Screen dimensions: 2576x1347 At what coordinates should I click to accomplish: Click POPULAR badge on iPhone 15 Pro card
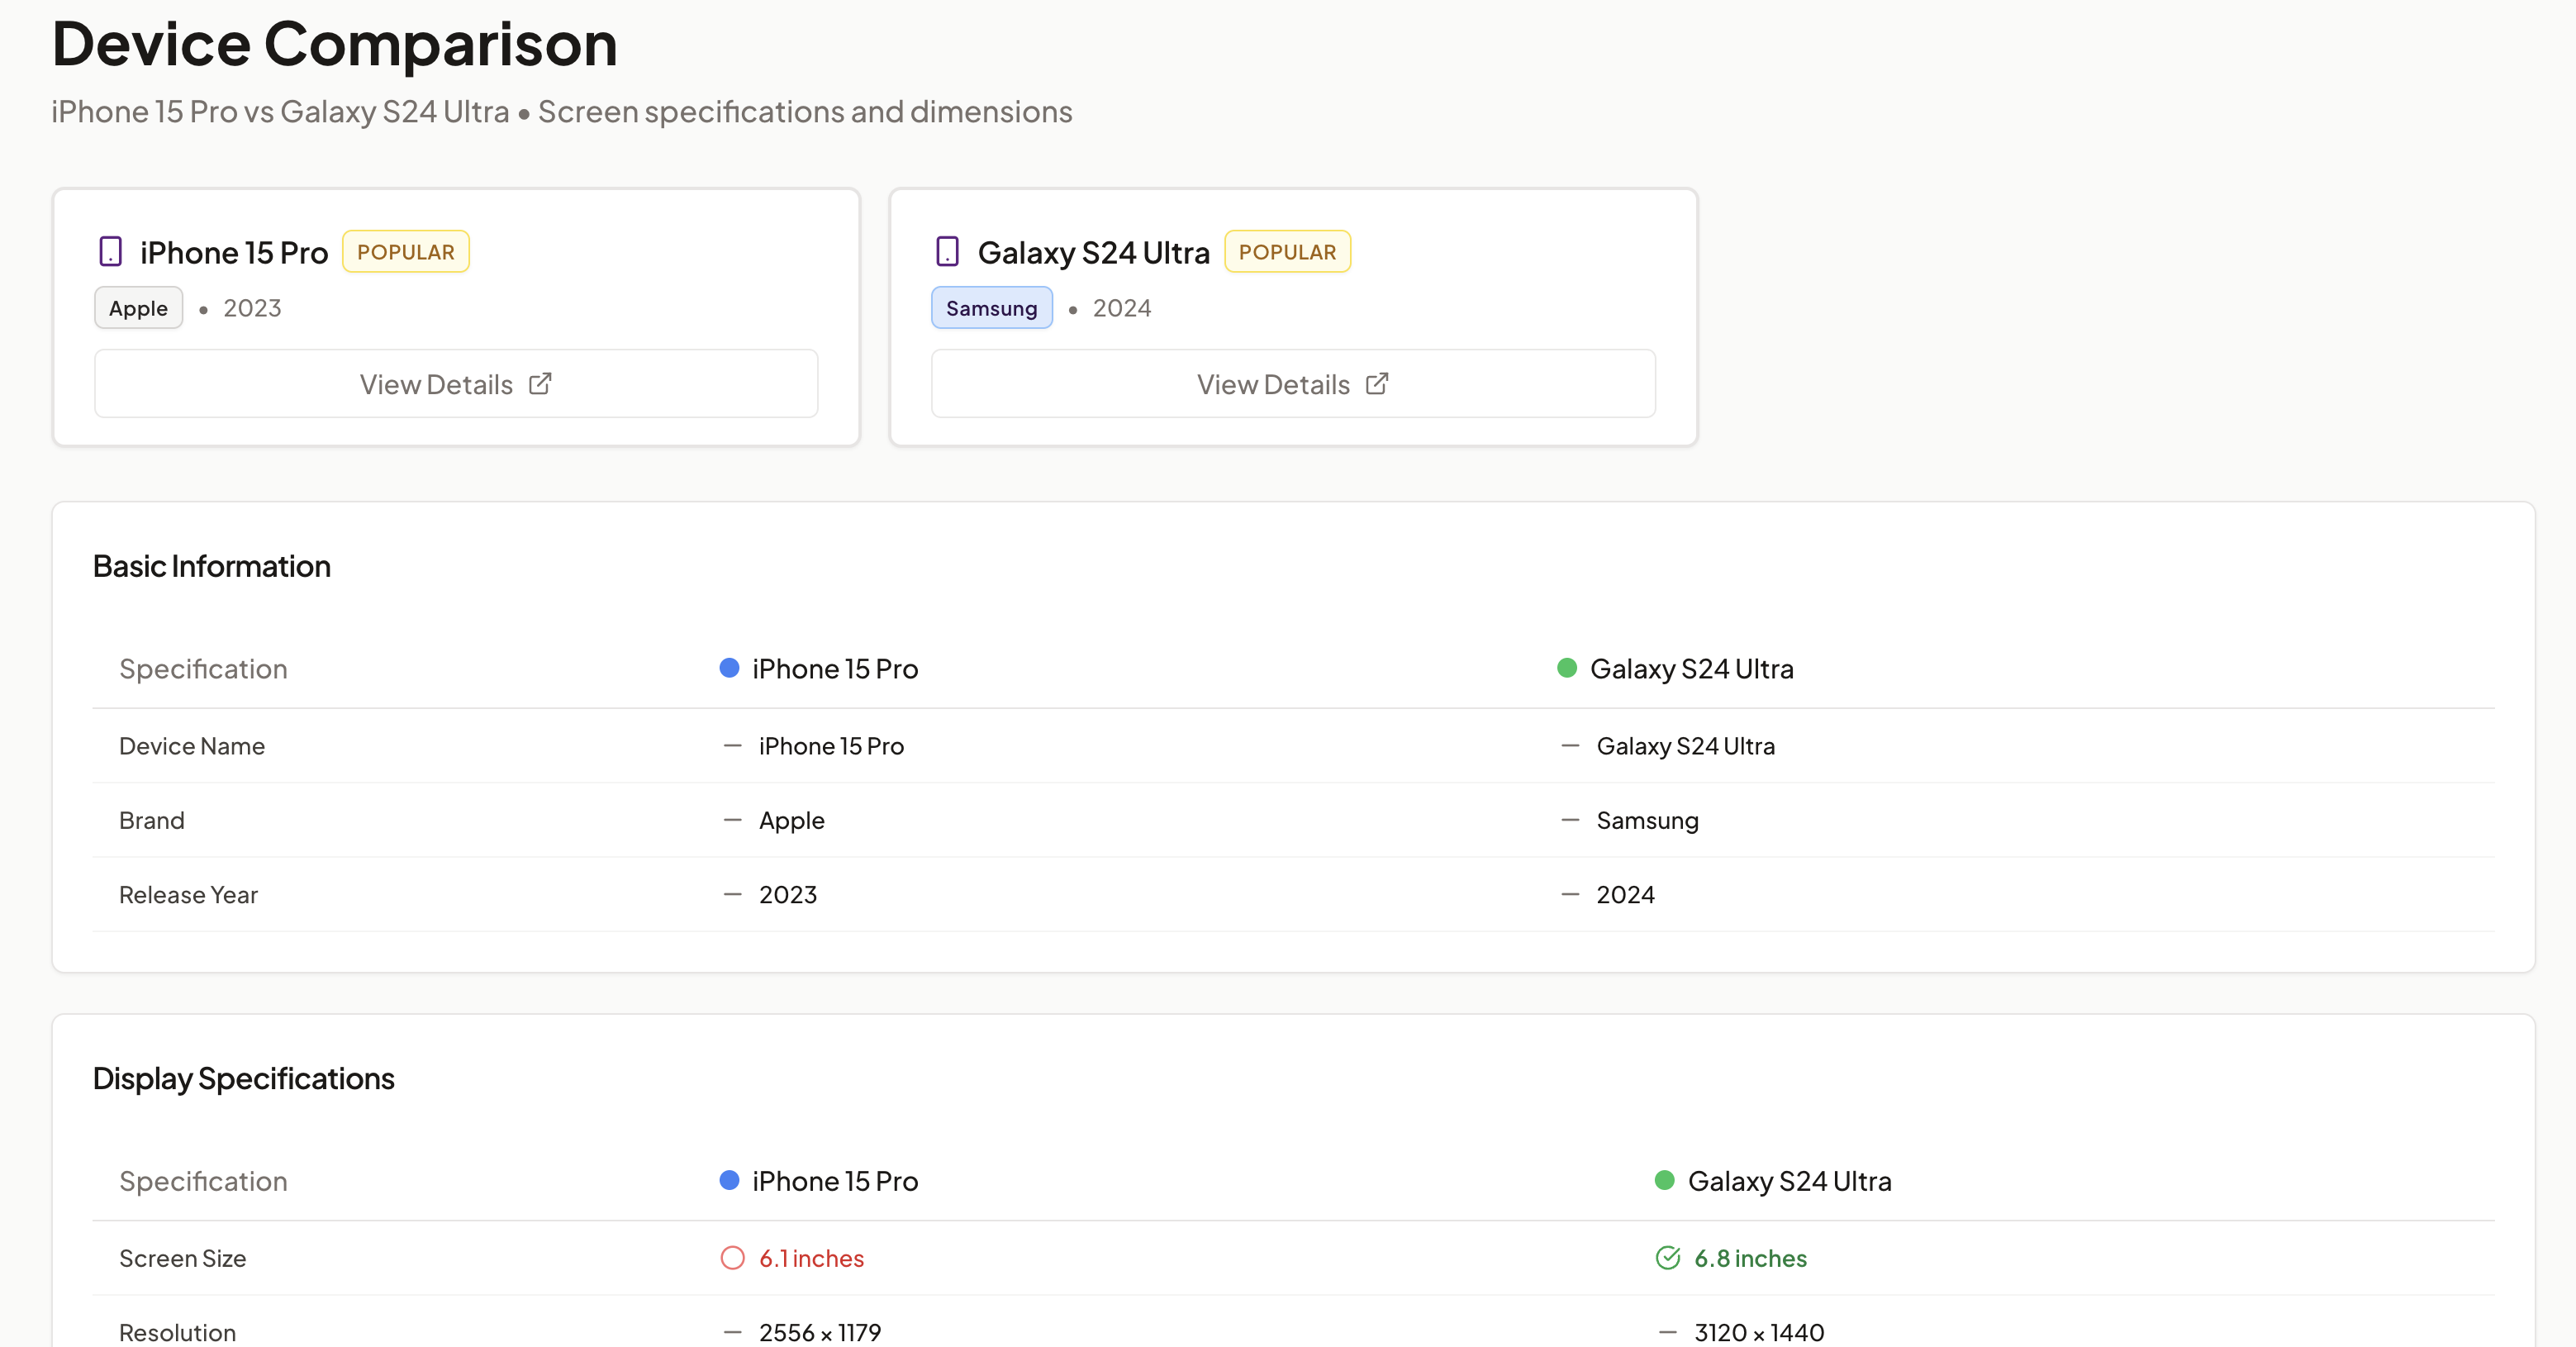pos(406,252)
